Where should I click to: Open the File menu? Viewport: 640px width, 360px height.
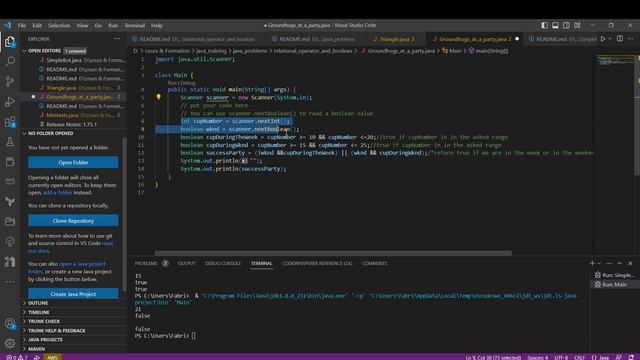22,25
